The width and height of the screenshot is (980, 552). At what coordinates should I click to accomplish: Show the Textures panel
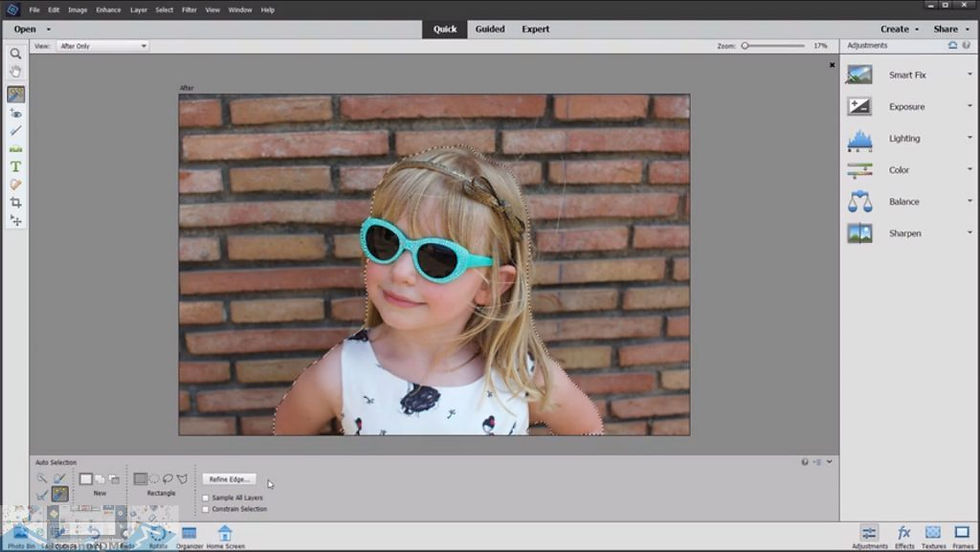pyautogui.click(x=933, y=536)
